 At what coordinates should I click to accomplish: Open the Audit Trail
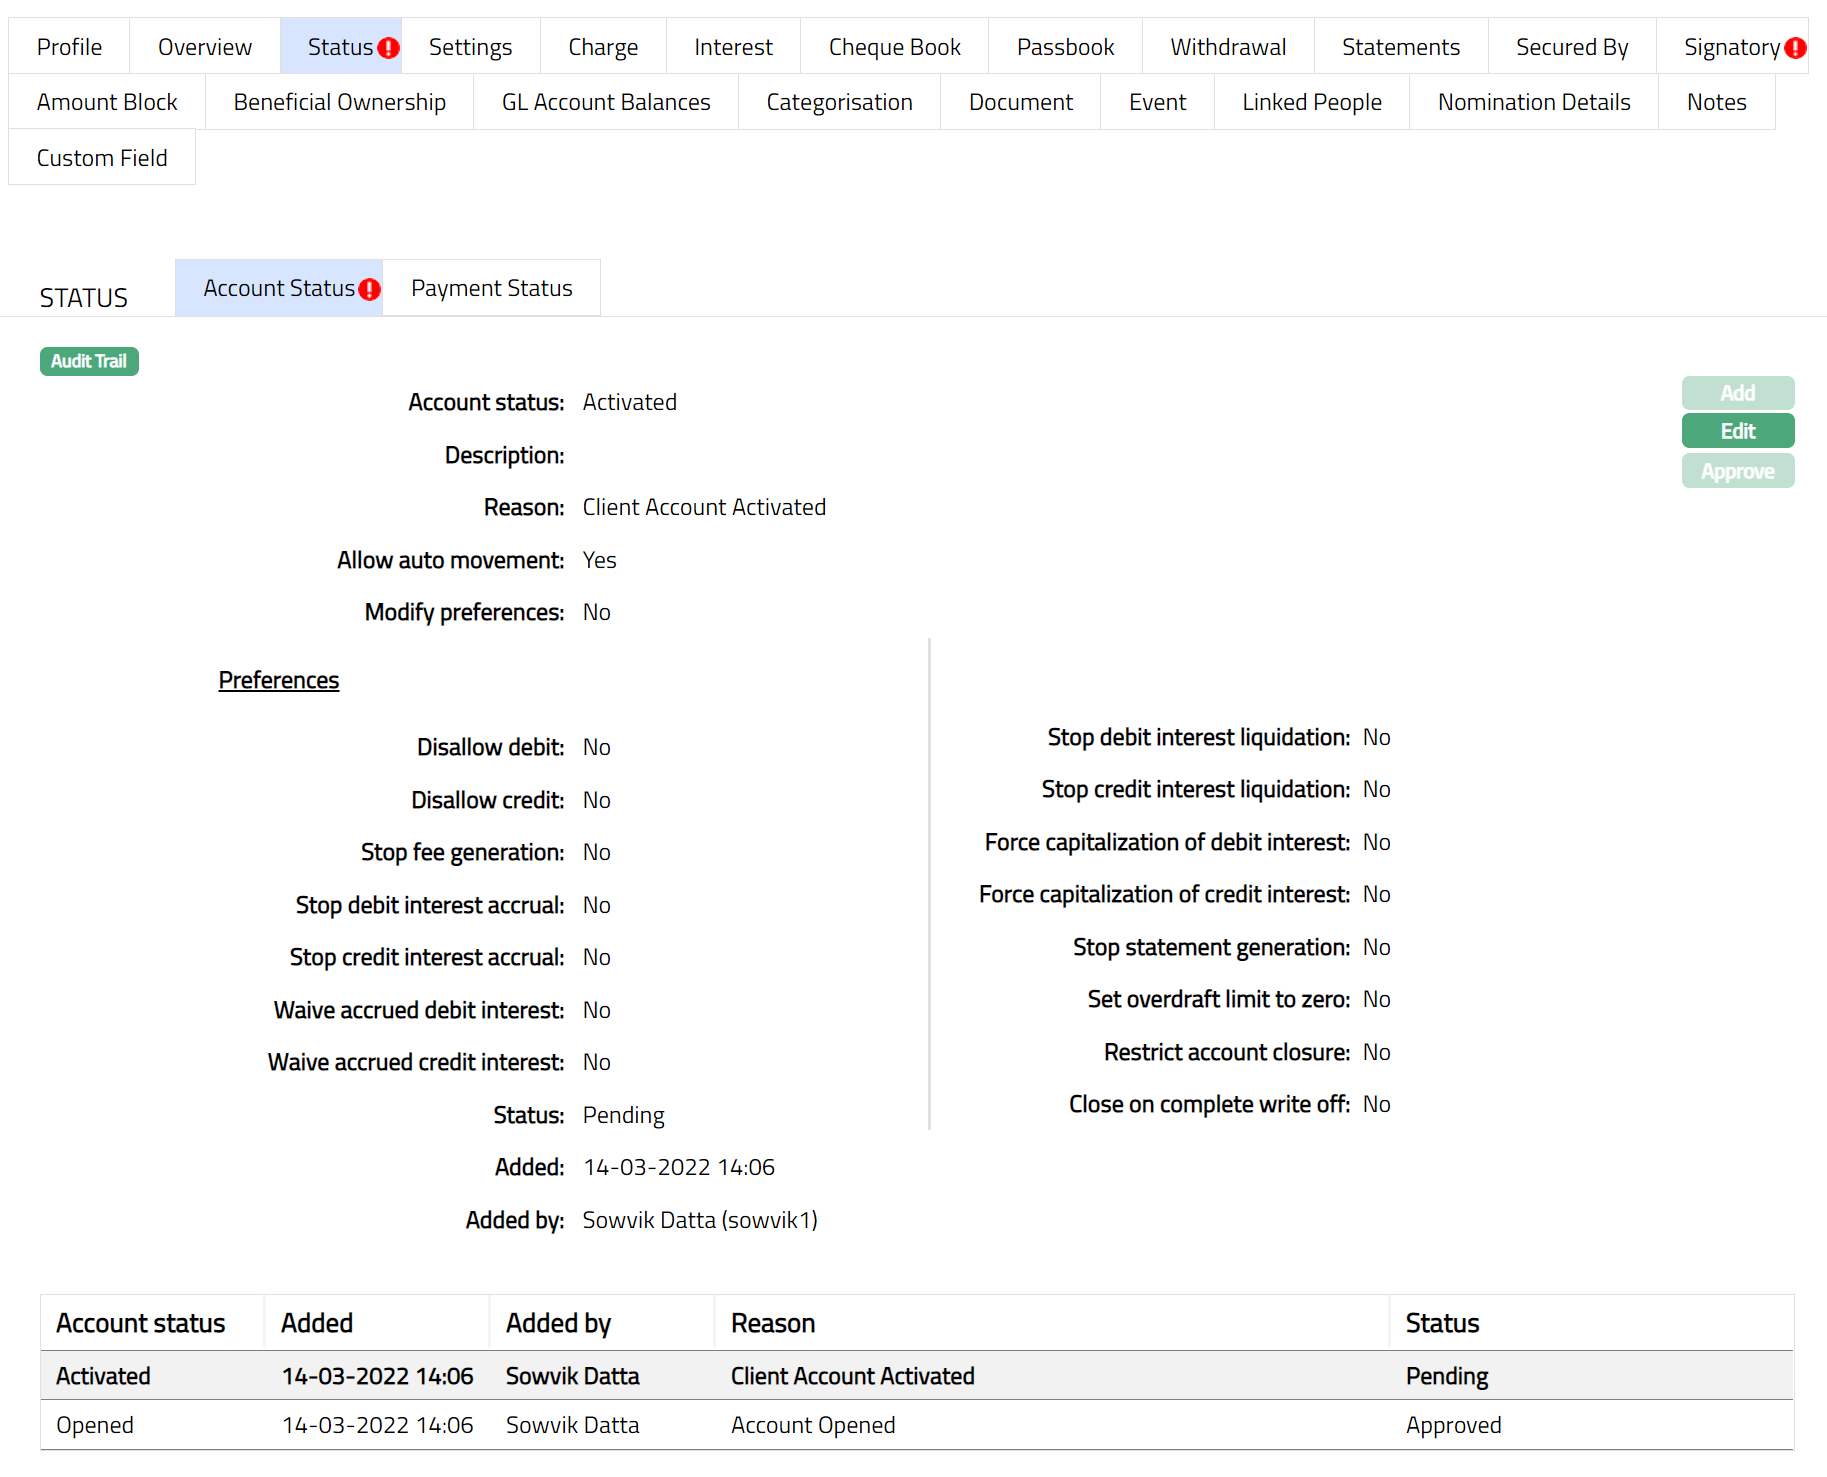tap(89, 361)
